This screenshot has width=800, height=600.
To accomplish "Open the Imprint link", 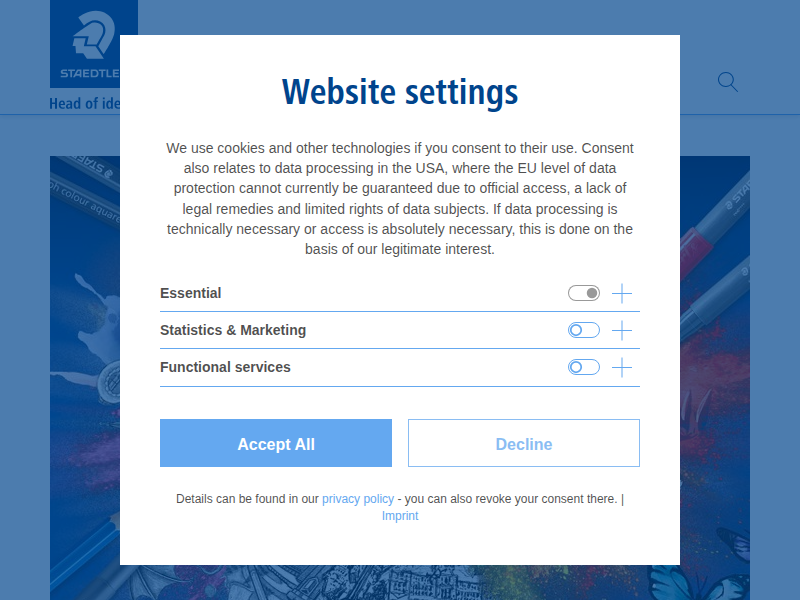I will tap(400, 516).
